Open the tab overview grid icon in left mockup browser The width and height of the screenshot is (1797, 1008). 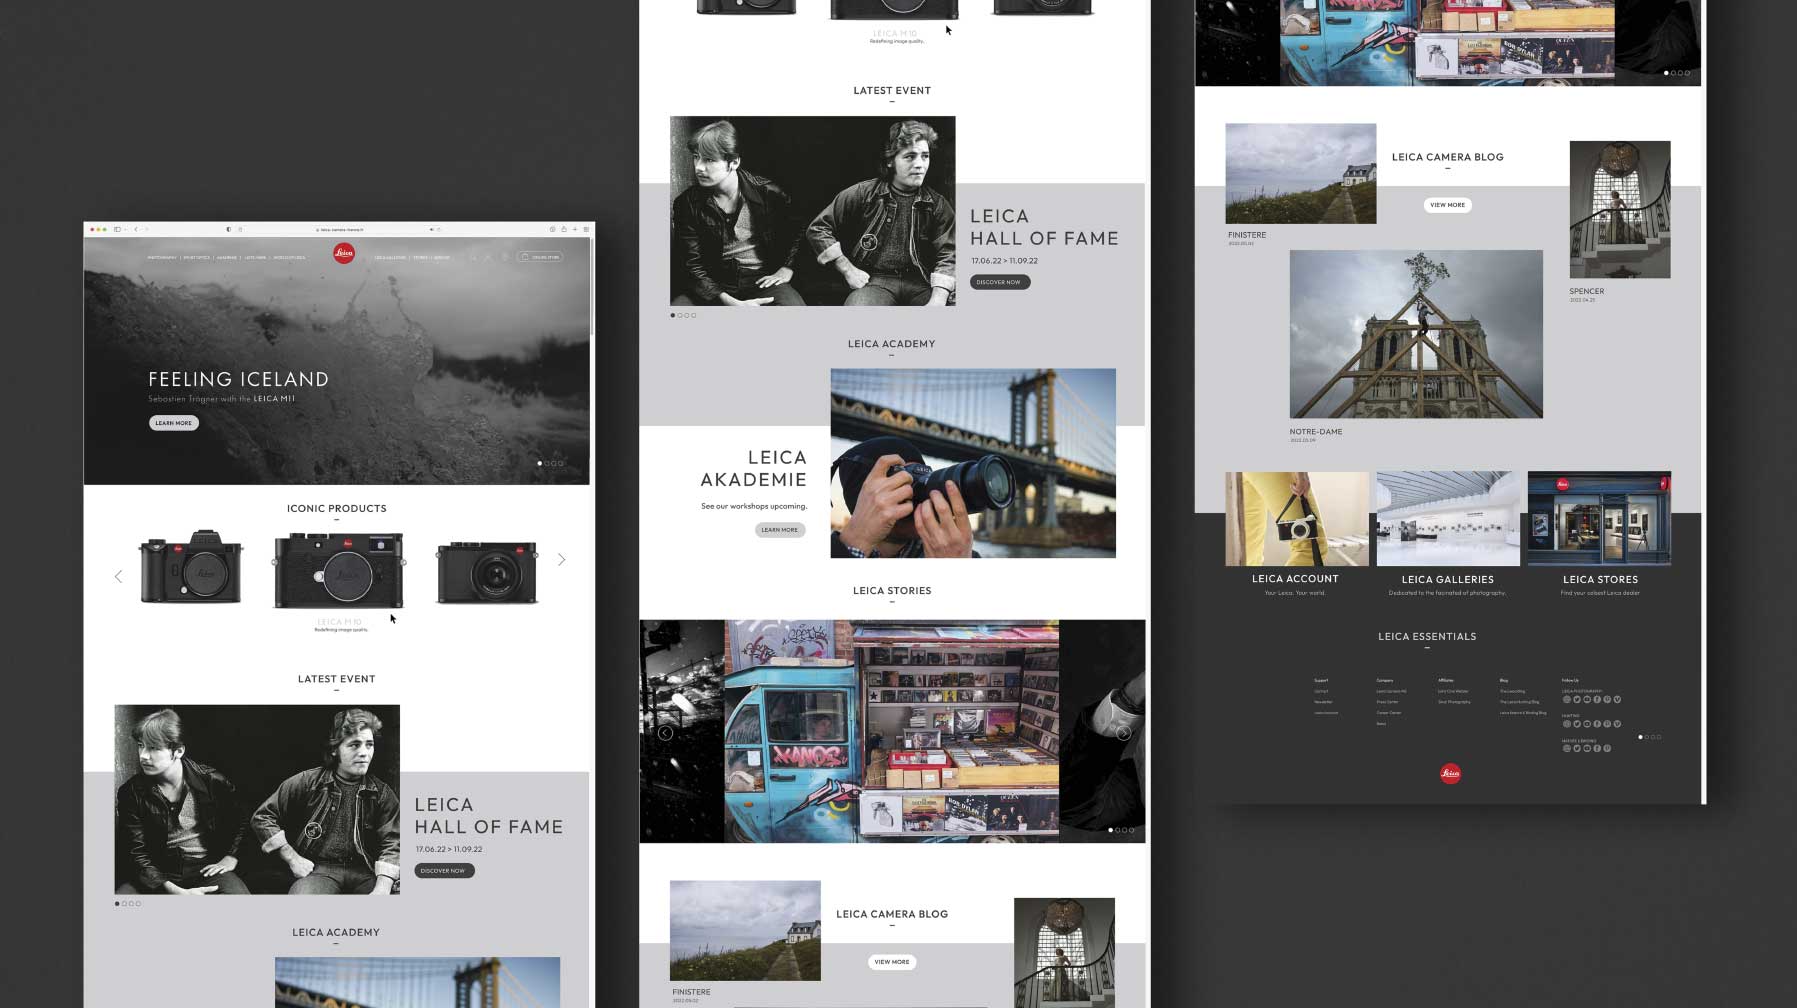tap(586, 229)
